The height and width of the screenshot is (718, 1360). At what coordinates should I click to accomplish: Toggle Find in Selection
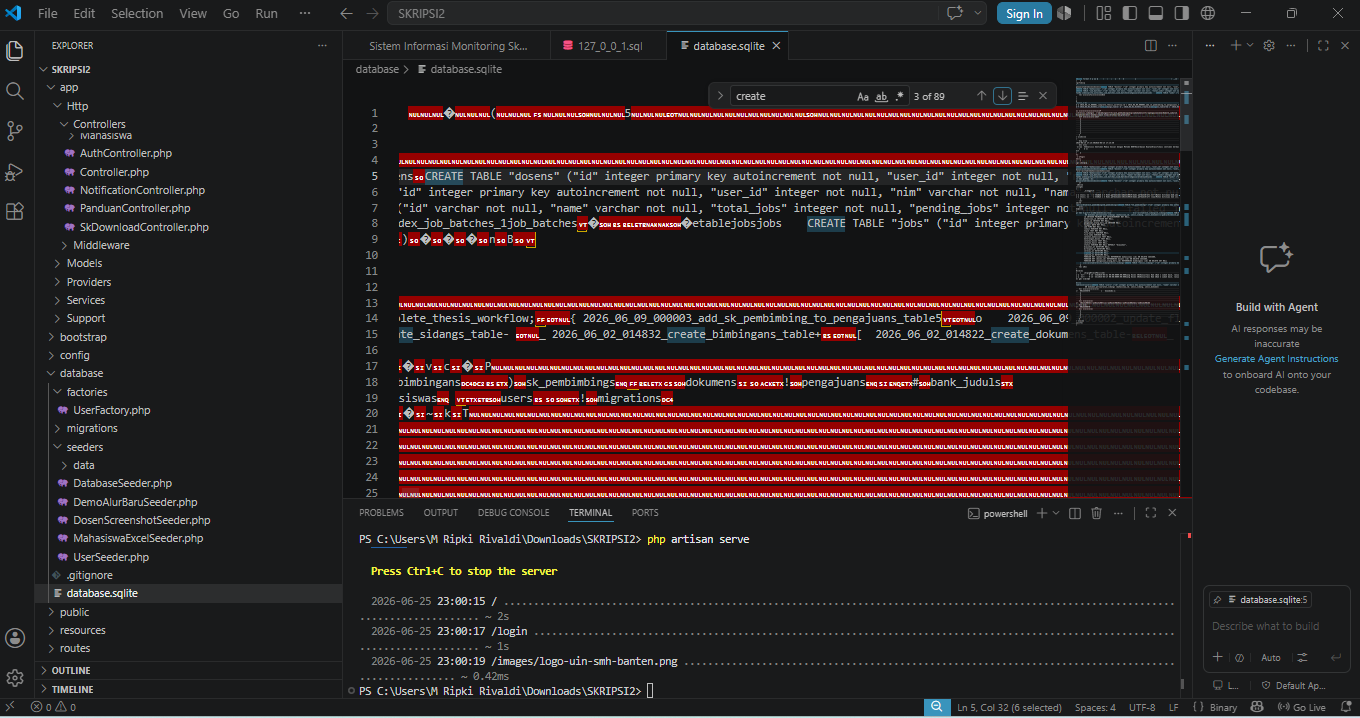tap(1023, 96)
